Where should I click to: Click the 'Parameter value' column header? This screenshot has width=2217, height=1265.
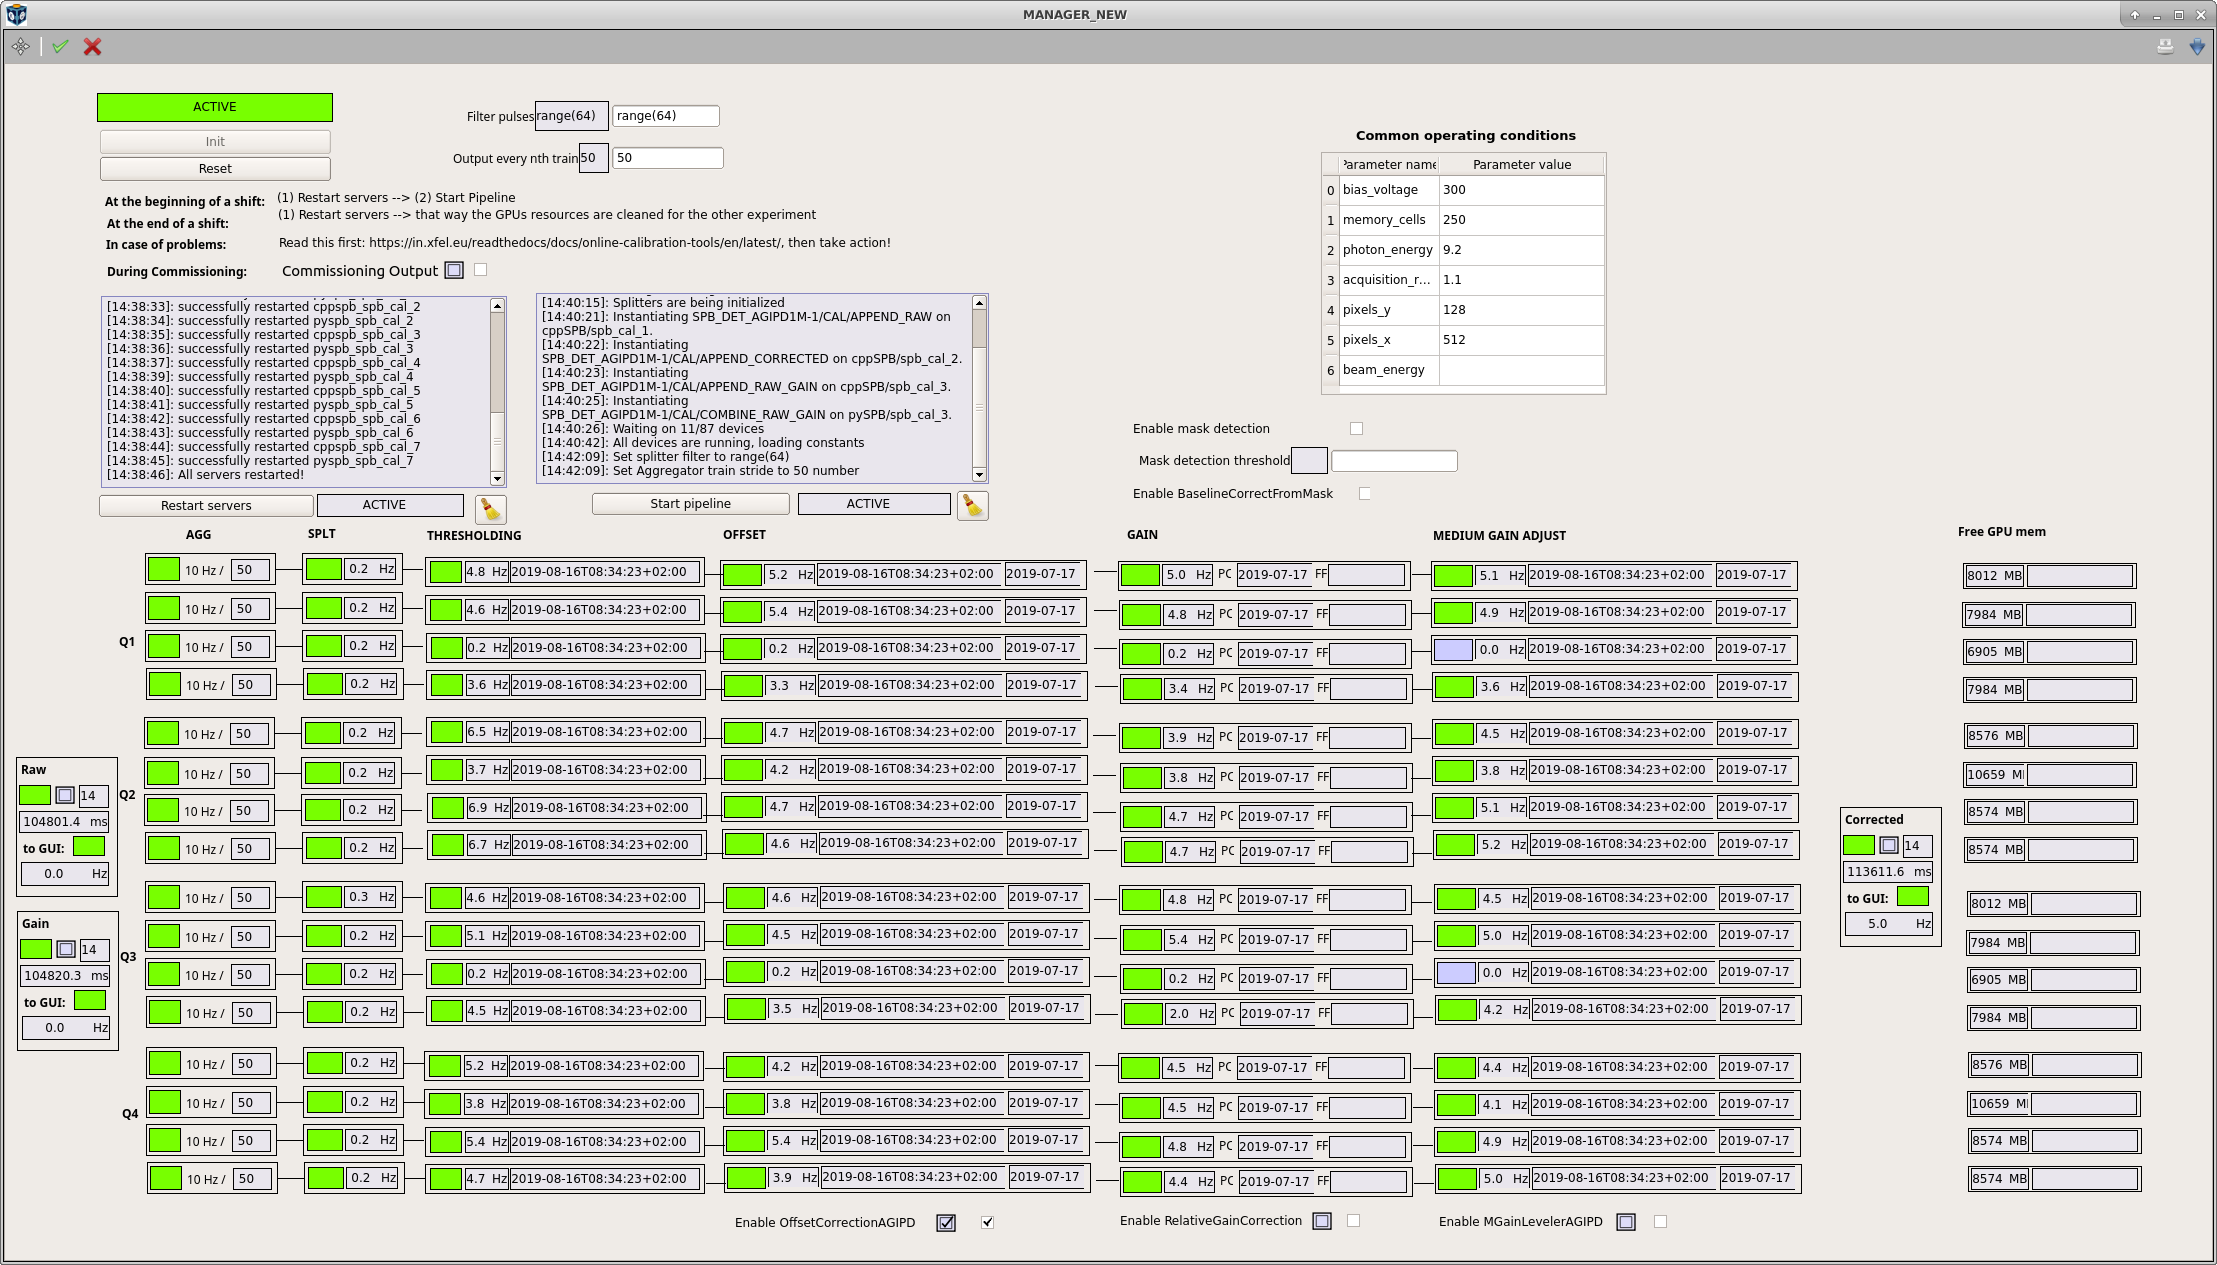point(1522,165)
